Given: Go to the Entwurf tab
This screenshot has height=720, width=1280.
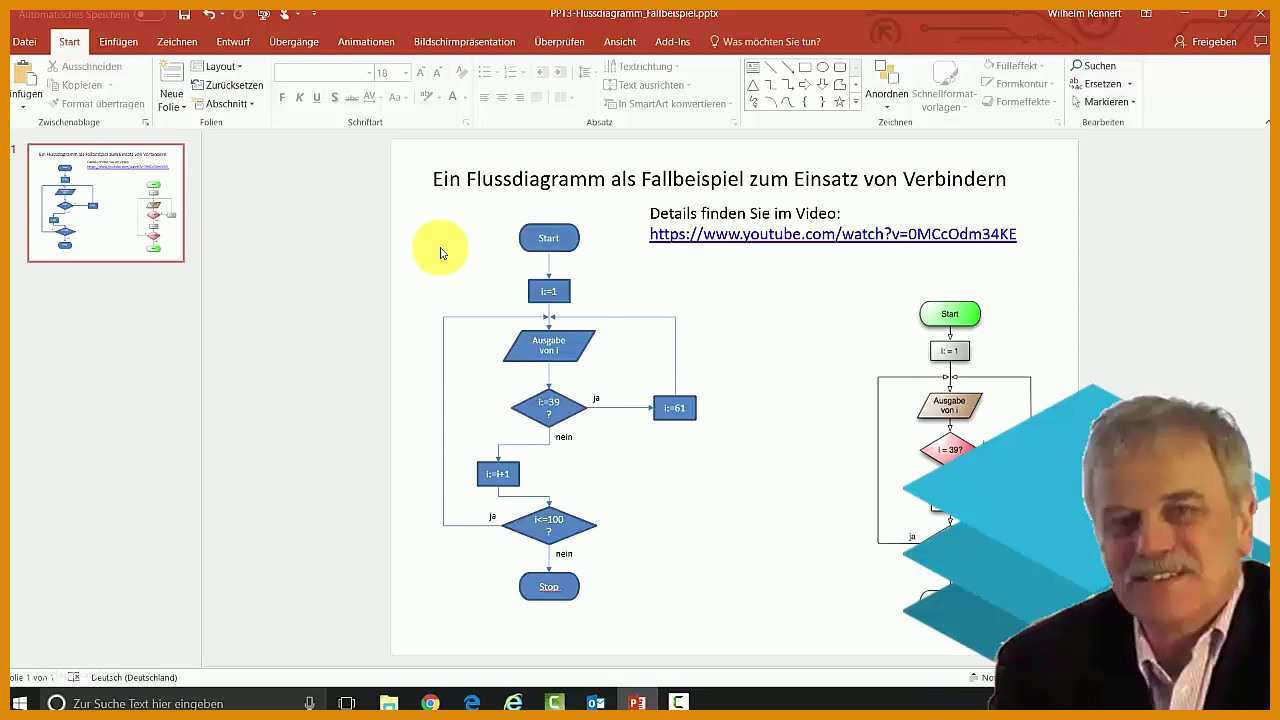Looking at the screenshot, I should click(233, 42).
